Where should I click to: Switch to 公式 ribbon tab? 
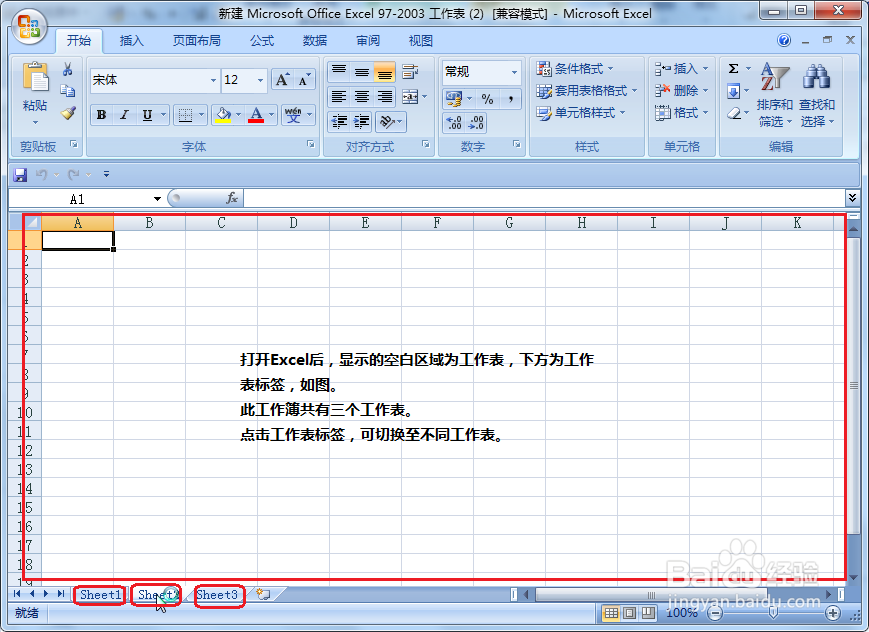[x=262, y=40]
